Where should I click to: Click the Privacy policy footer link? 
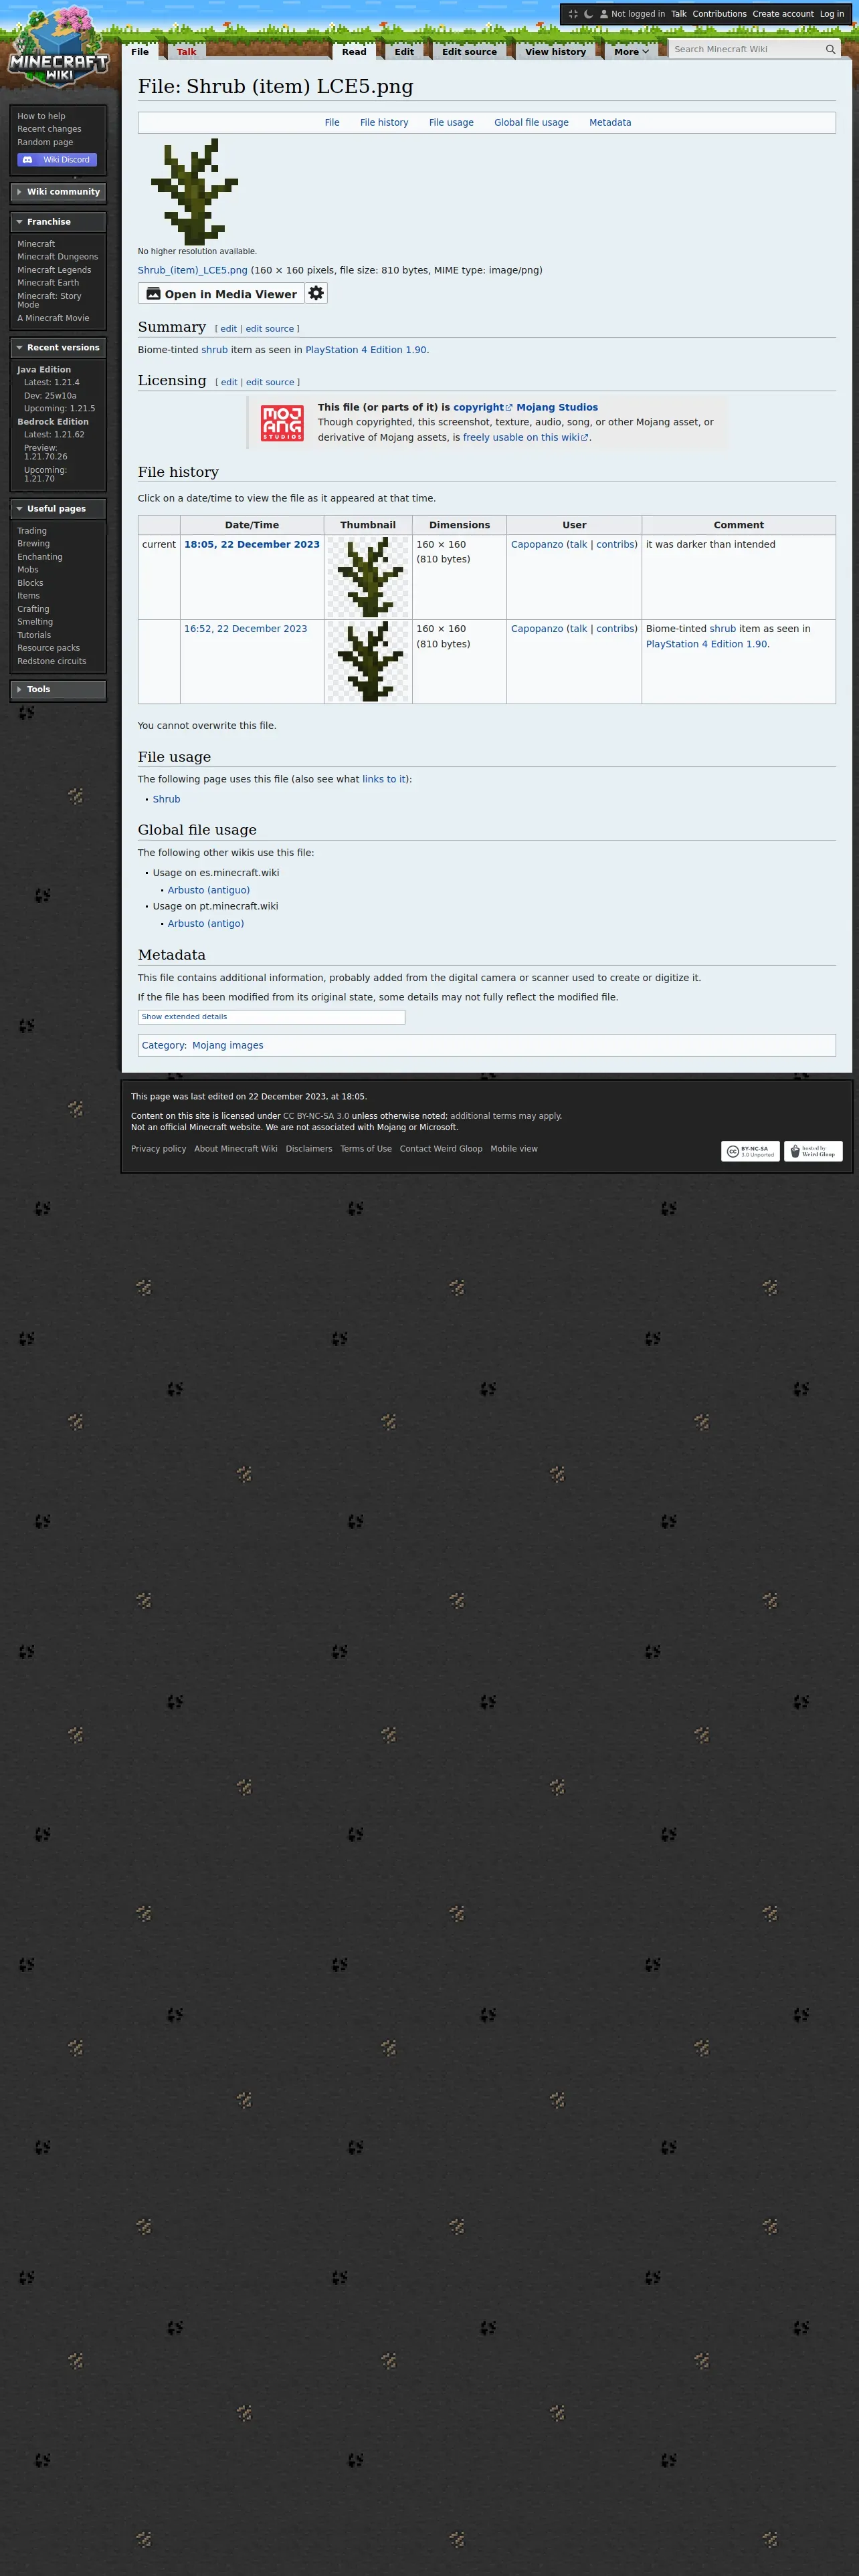158,1149
